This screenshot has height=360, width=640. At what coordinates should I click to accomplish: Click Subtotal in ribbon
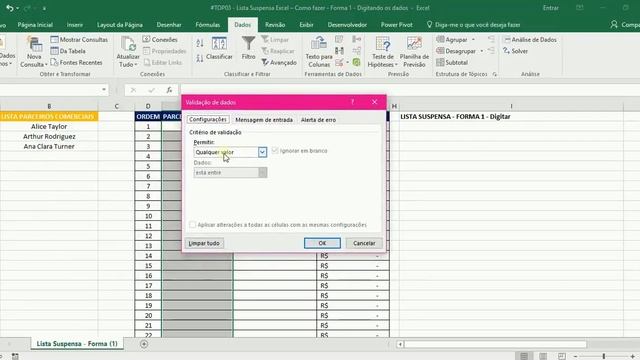(452, 62)
